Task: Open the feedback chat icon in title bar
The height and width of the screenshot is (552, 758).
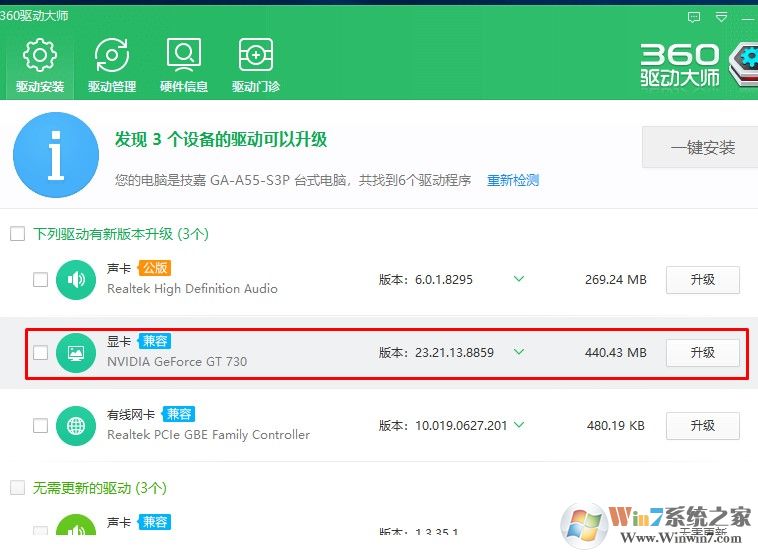Action: pyautogui.click(x=694, y=18)
